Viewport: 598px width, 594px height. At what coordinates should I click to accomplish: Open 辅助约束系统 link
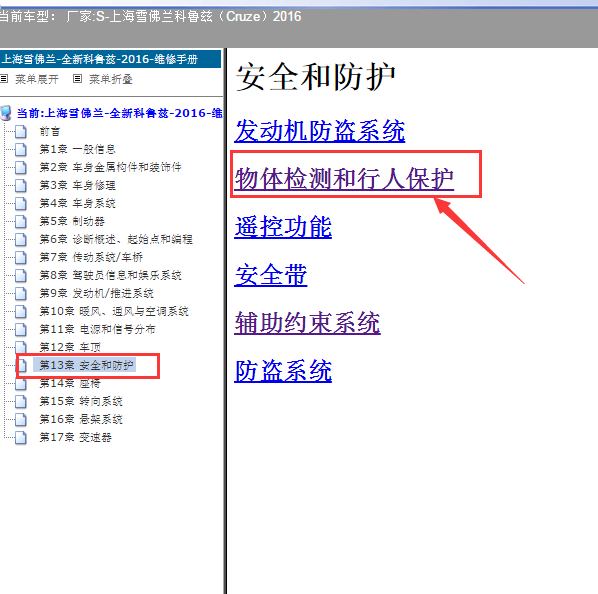tap(307, 323)
